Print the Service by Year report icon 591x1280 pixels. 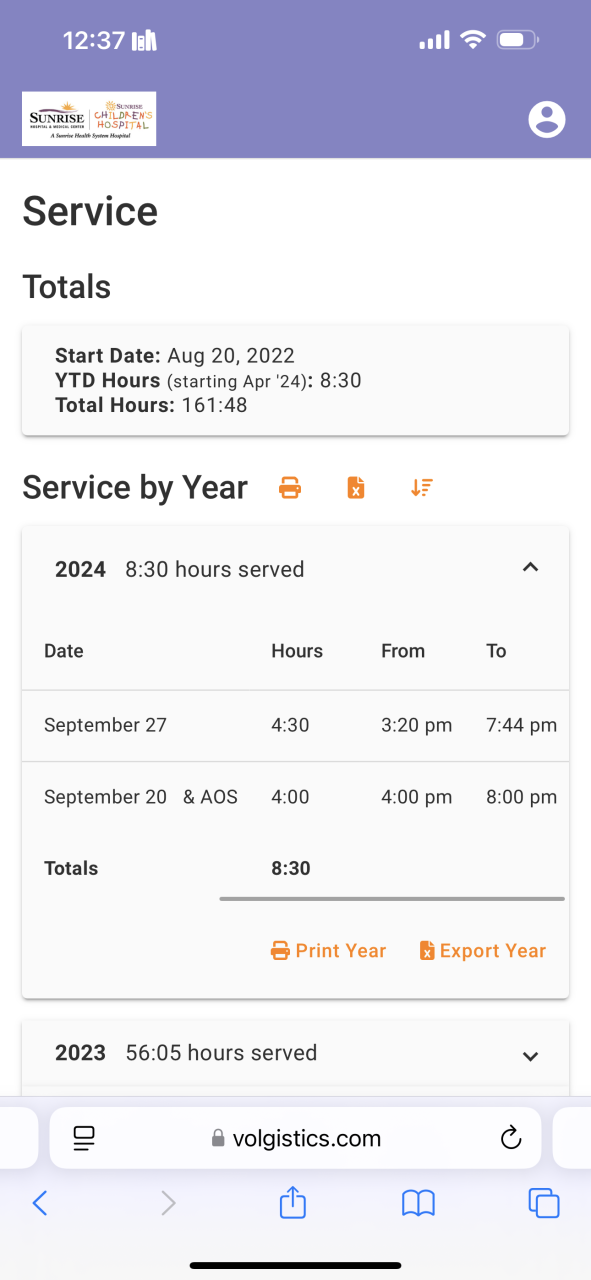[290, 488]
